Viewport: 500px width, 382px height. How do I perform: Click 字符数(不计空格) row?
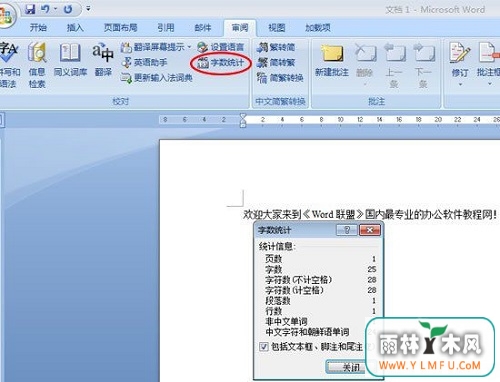pos(321,280)
